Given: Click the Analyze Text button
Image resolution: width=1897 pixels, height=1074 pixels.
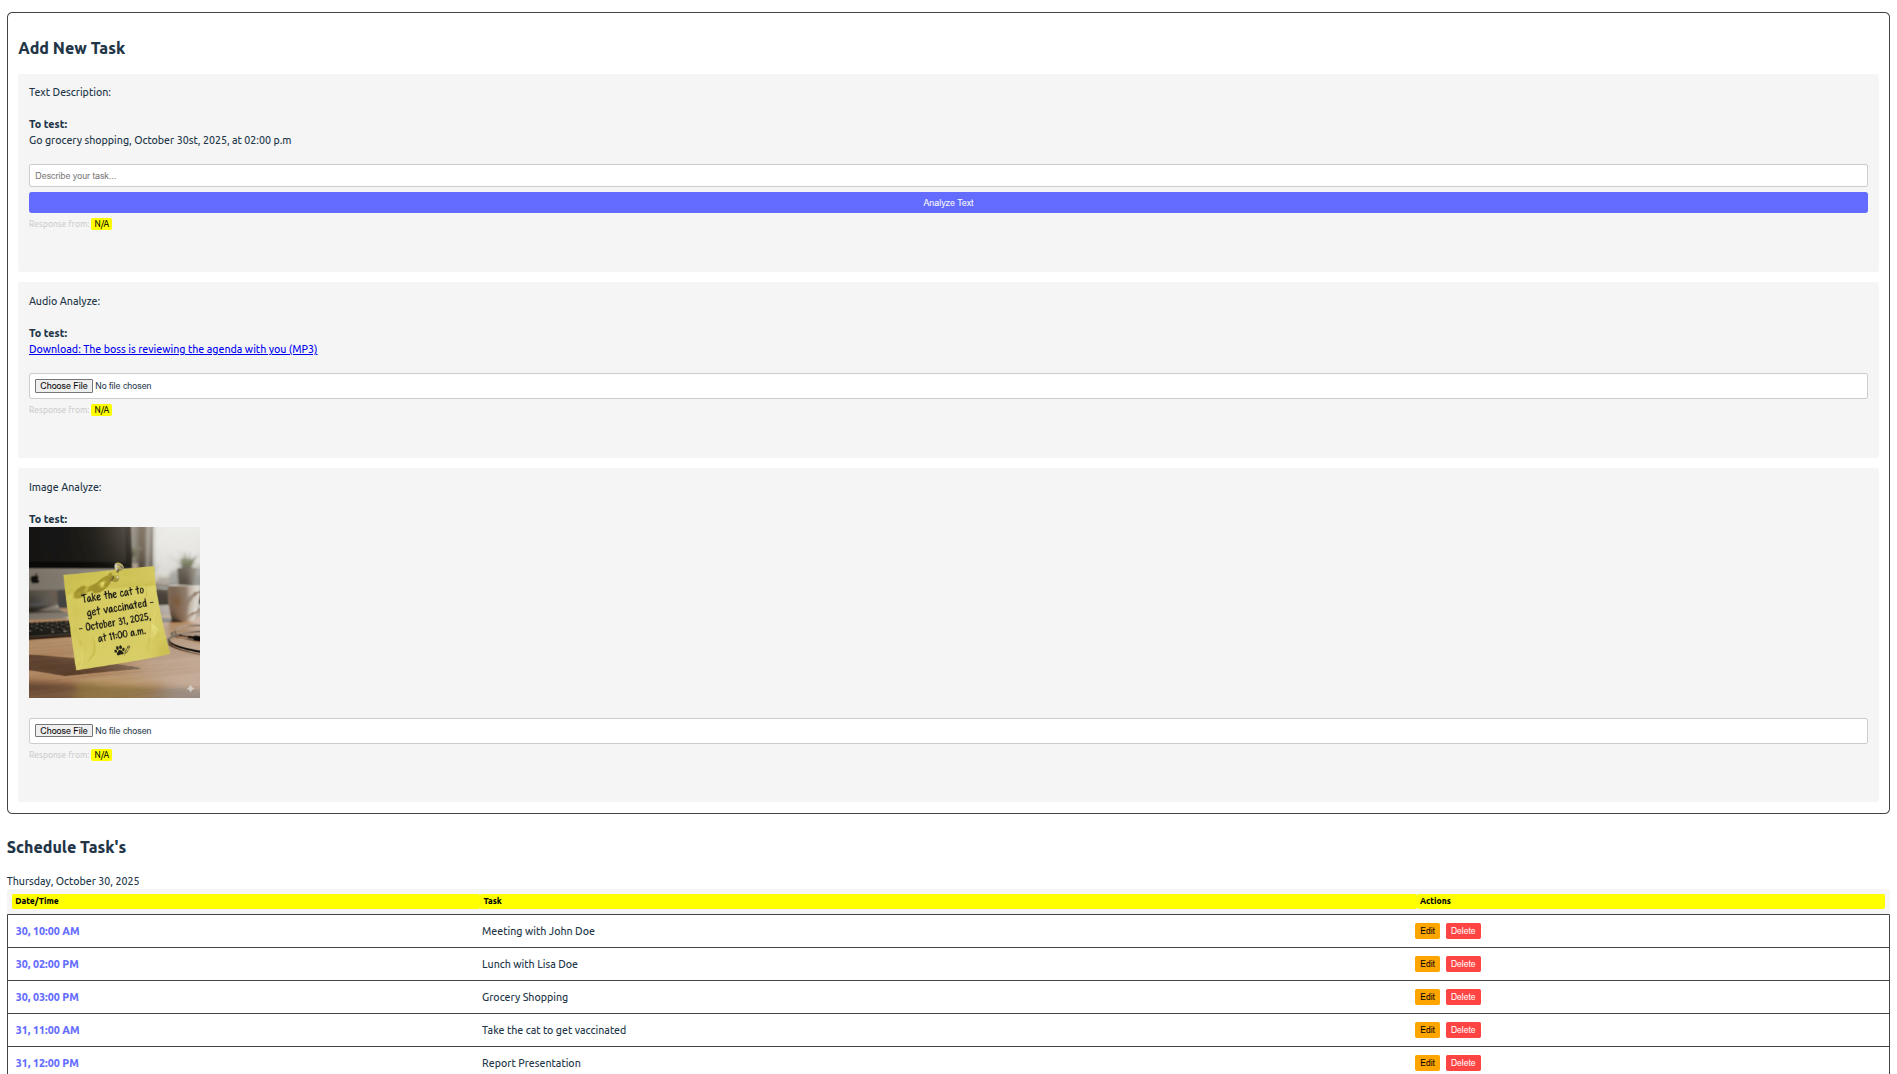Looking at the screenshot, I should coord(947,202).
